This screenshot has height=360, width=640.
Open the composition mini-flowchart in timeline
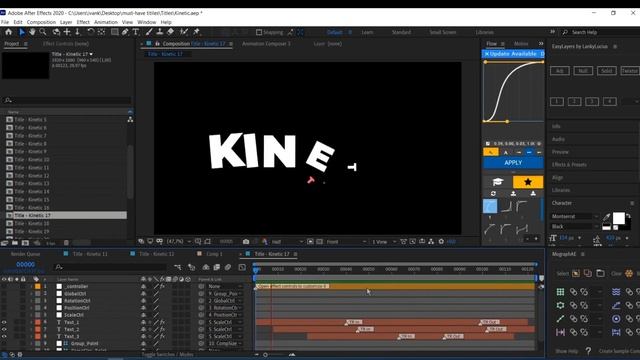[x=178, y=267]
